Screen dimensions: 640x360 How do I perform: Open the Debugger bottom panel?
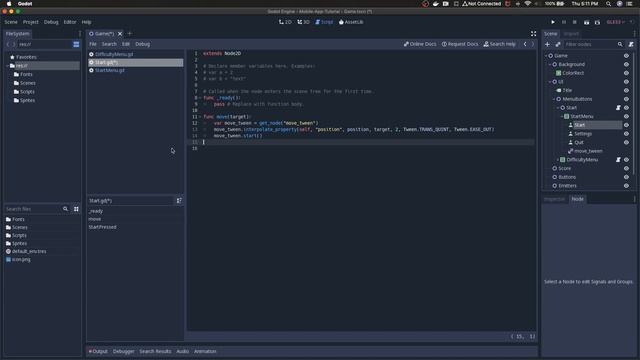point(123,351)
